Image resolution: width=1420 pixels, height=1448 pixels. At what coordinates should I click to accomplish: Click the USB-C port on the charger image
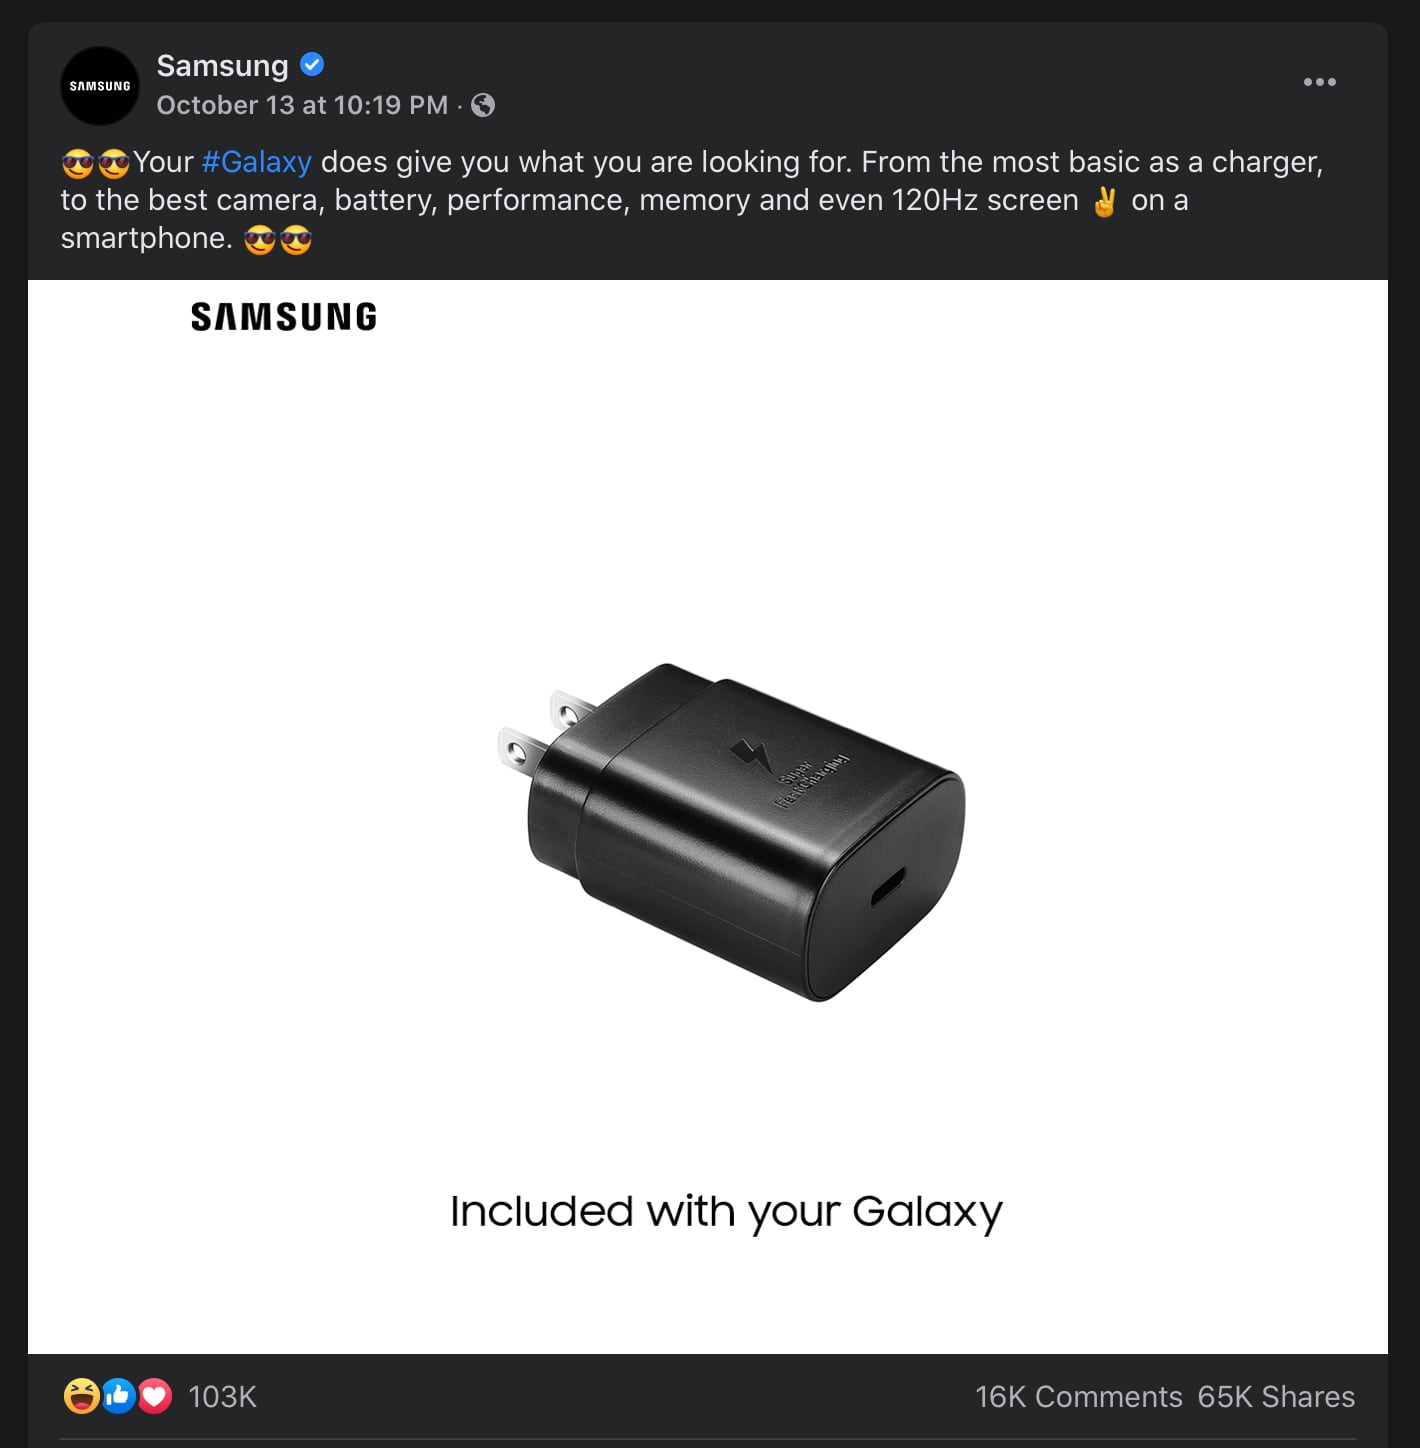888,886
